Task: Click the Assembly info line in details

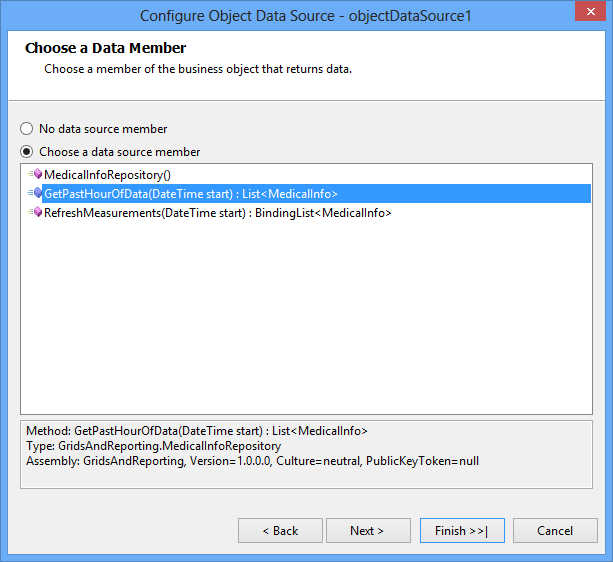Action: point(253,461)
